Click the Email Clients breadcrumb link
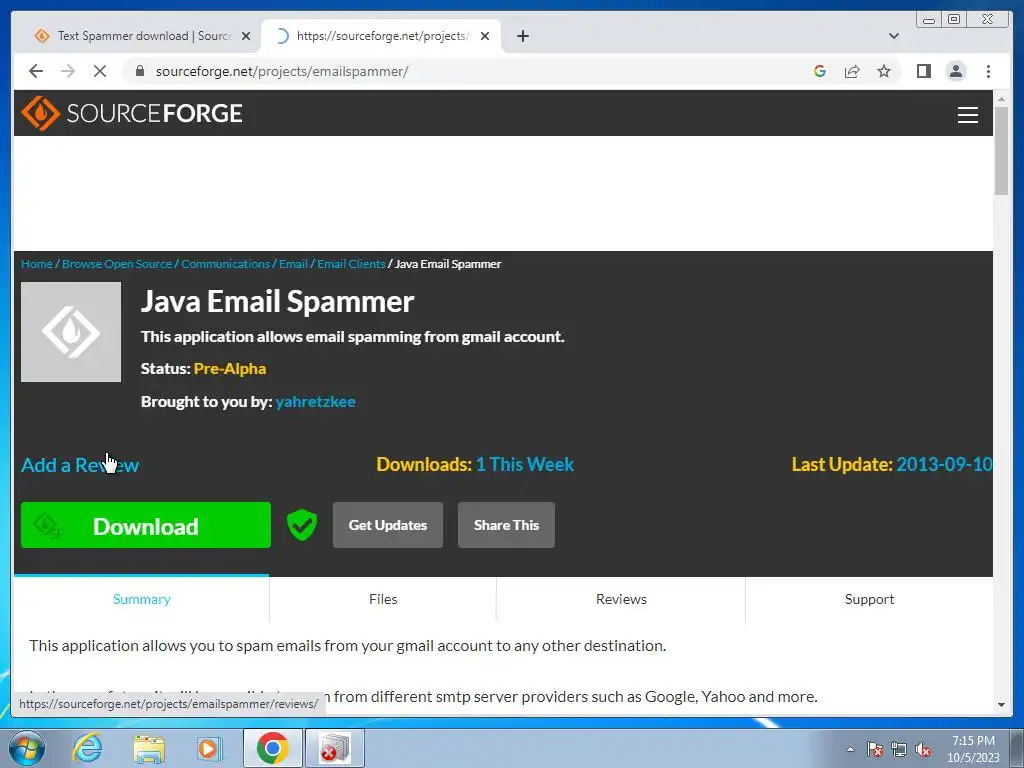 351,264
